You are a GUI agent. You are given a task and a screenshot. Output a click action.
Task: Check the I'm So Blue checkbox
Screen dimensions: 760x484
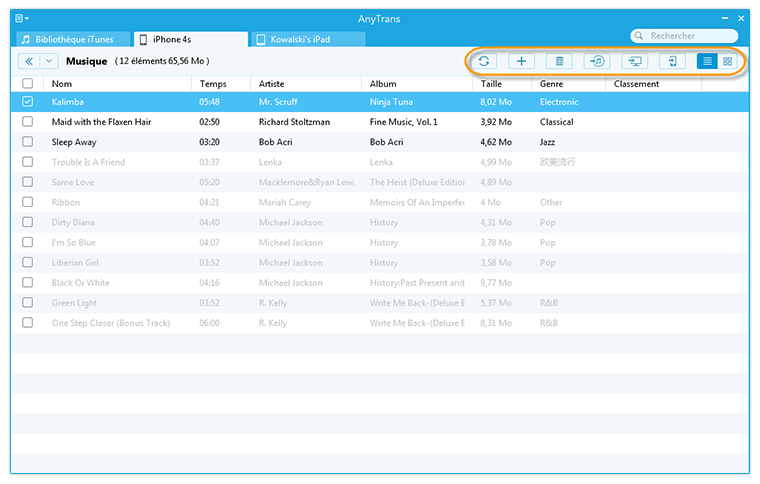(x=28, y=242)
